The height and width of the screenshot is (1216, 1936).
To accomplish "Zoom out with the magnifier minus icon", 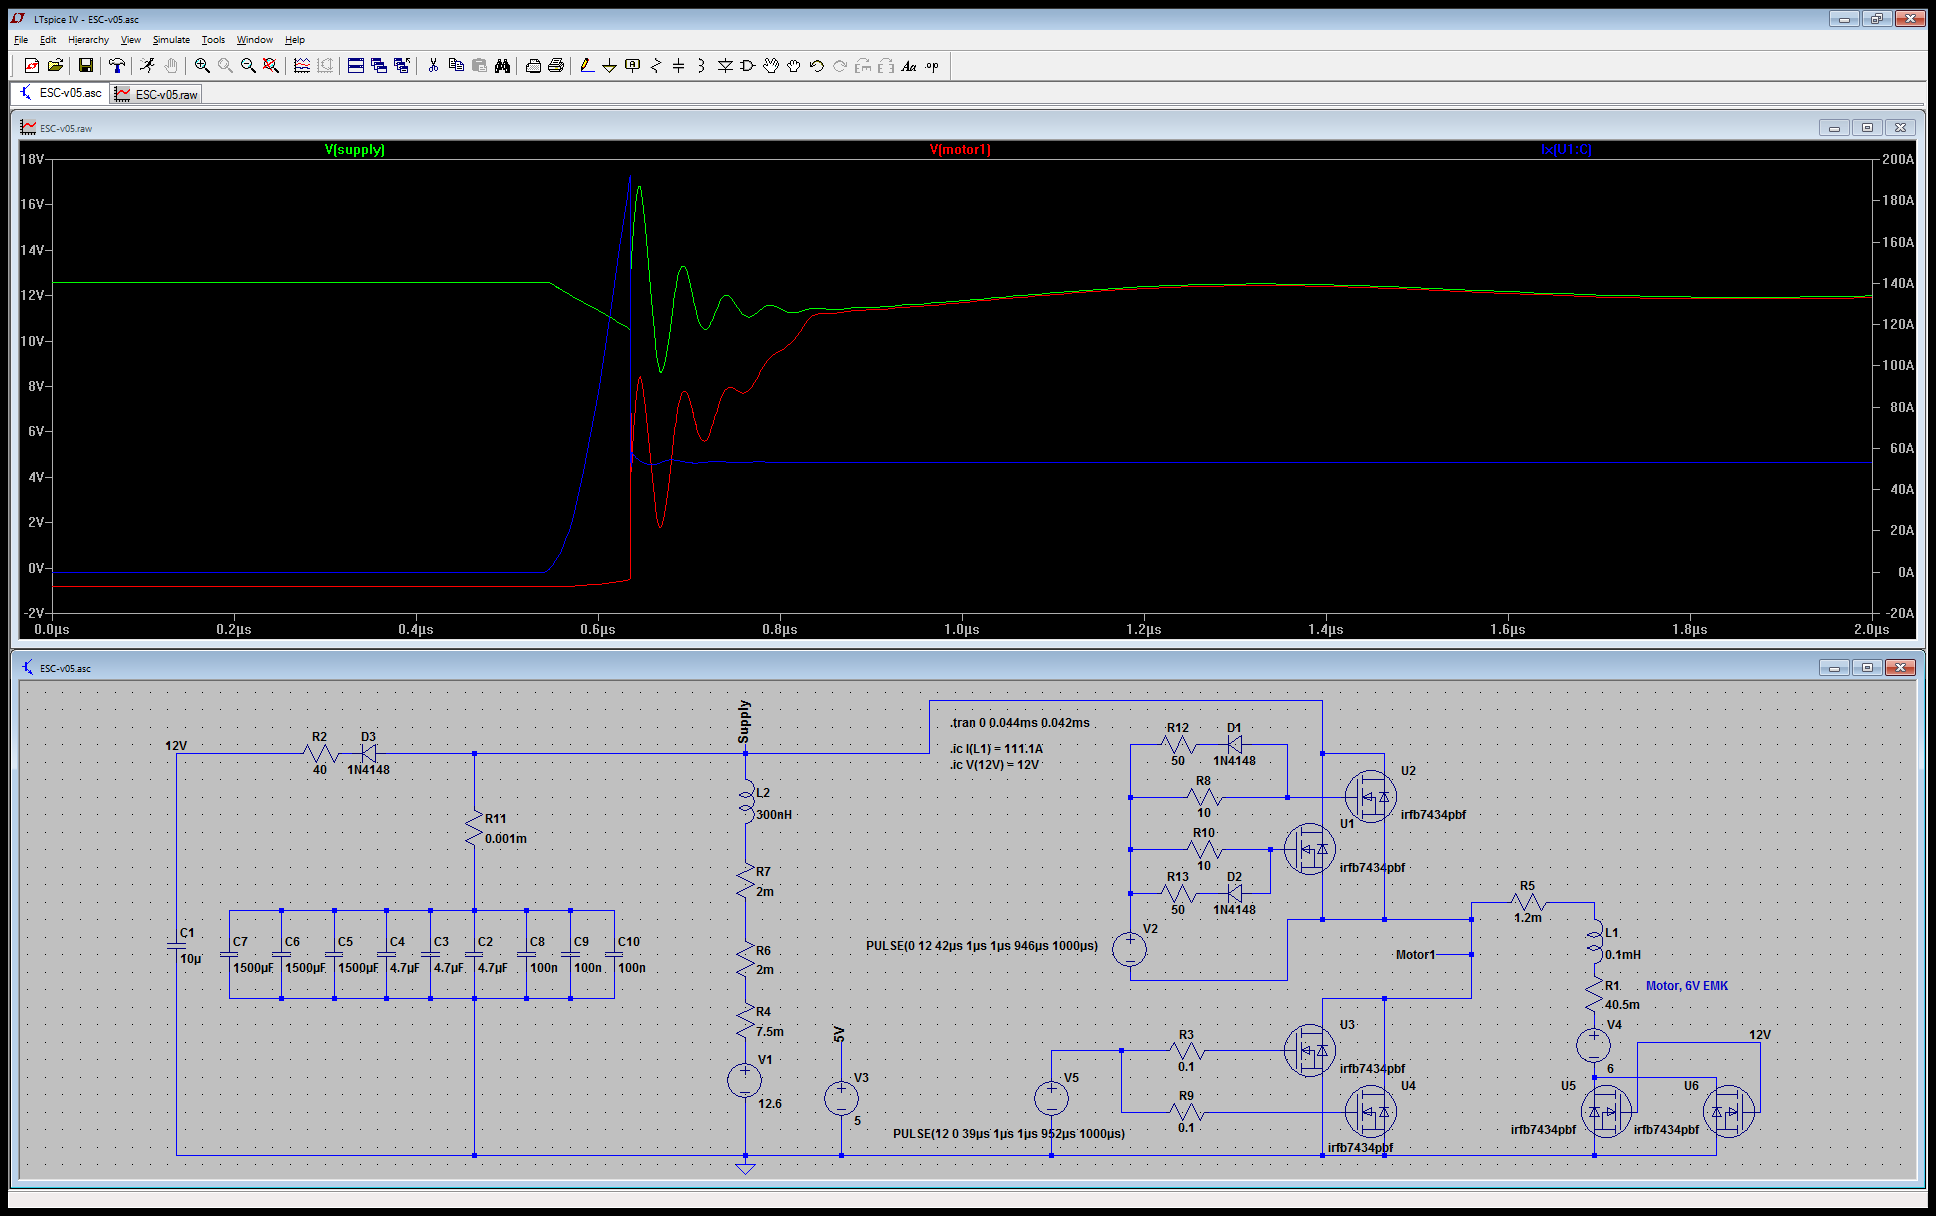I will [248, 66].
